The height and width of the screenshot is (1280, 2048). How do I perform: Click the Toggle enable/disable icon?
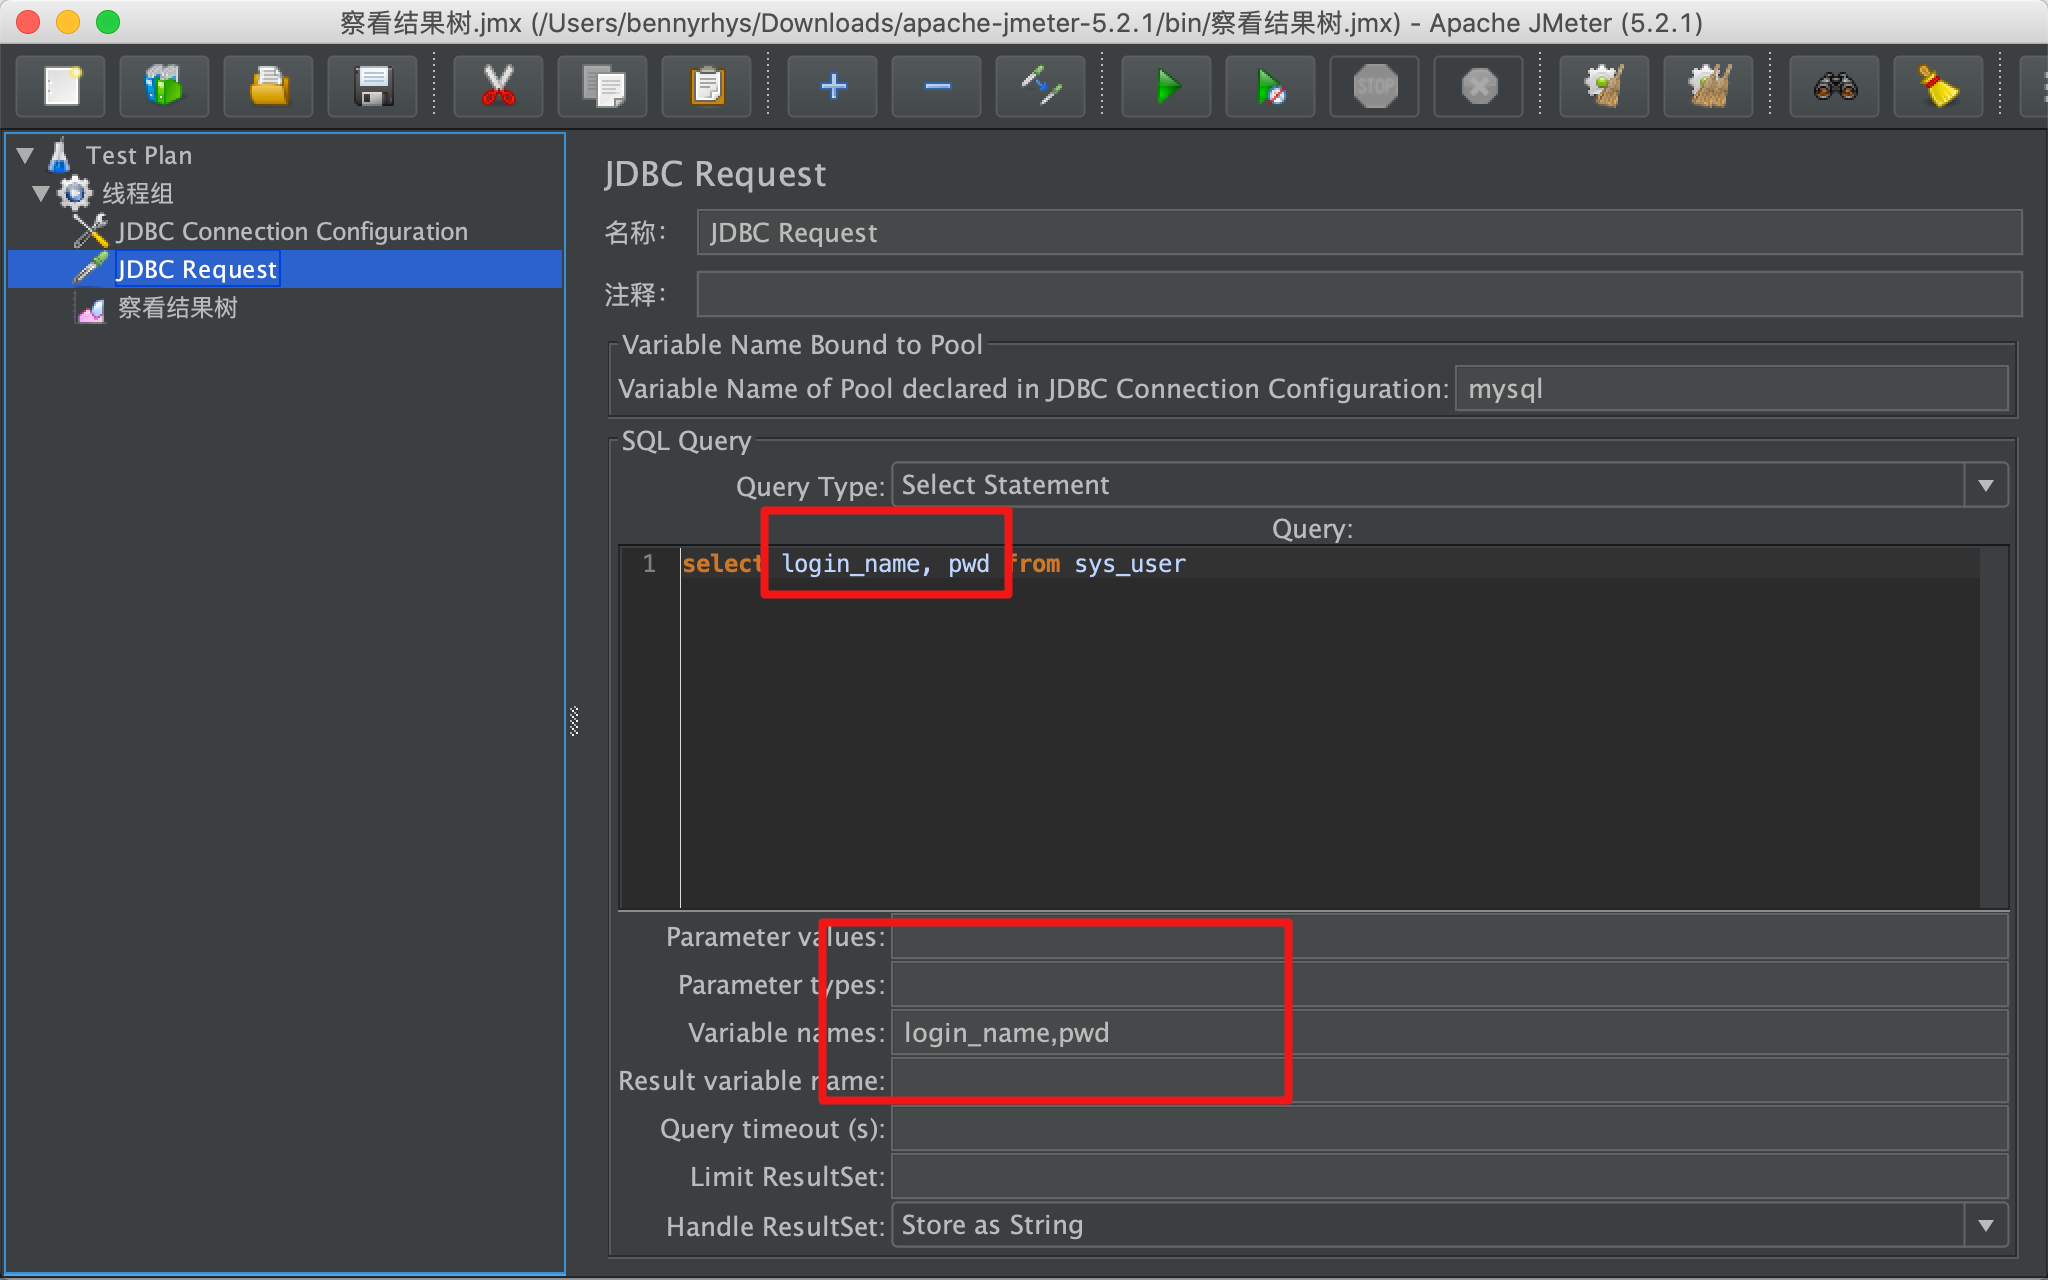[x=1041, y=87]
